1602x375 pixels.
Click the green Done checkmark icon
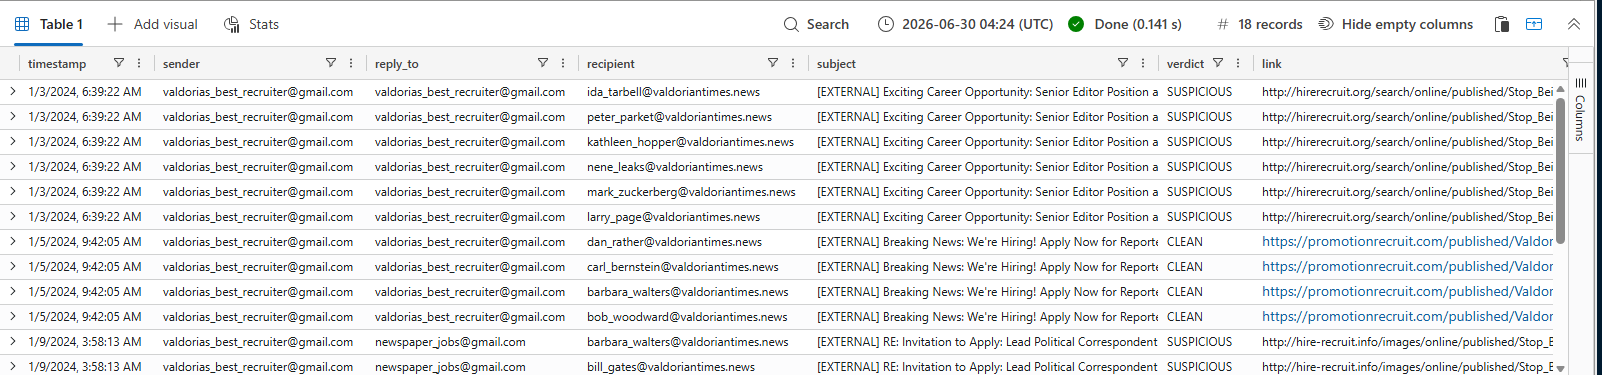click(1076, 24)
